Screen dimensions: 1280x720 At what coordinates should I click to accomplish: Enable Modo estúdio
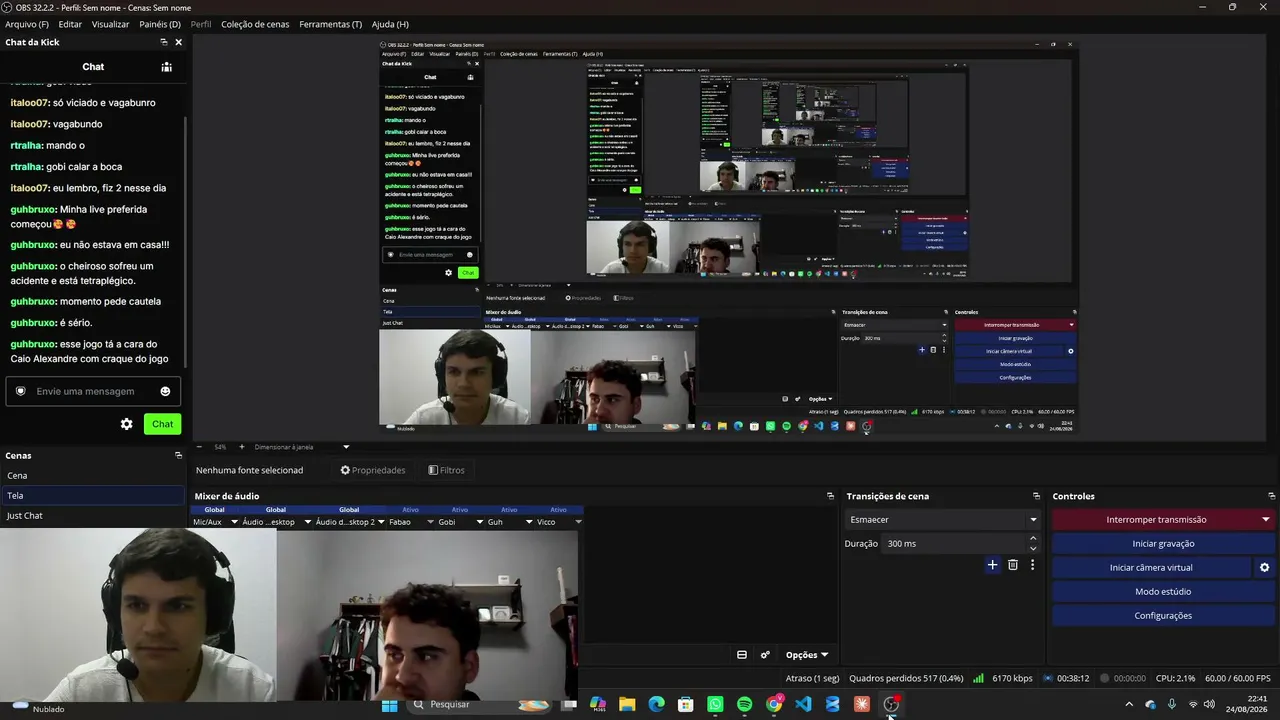(x=1163, y=591)
